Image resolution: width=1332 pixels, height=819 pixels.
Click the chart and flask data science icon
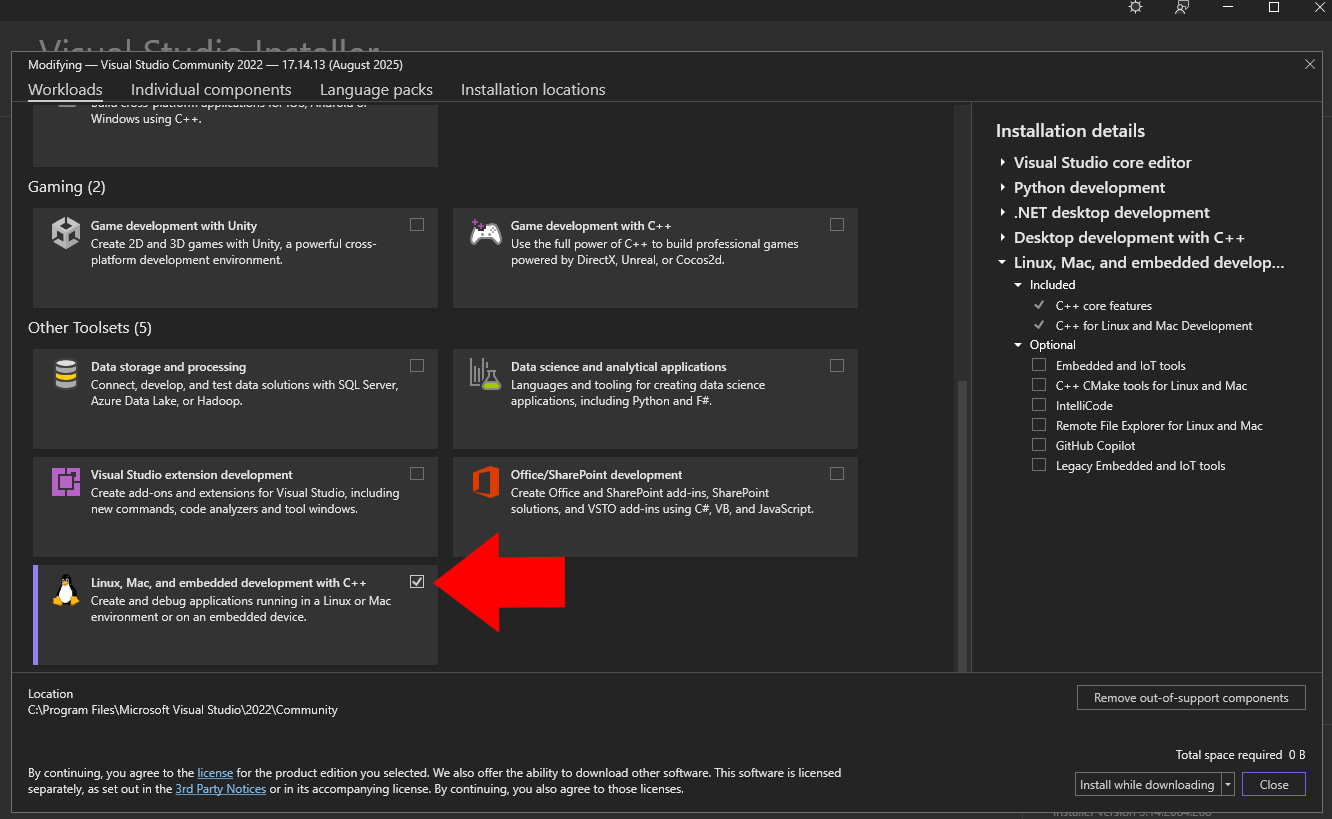485,374
